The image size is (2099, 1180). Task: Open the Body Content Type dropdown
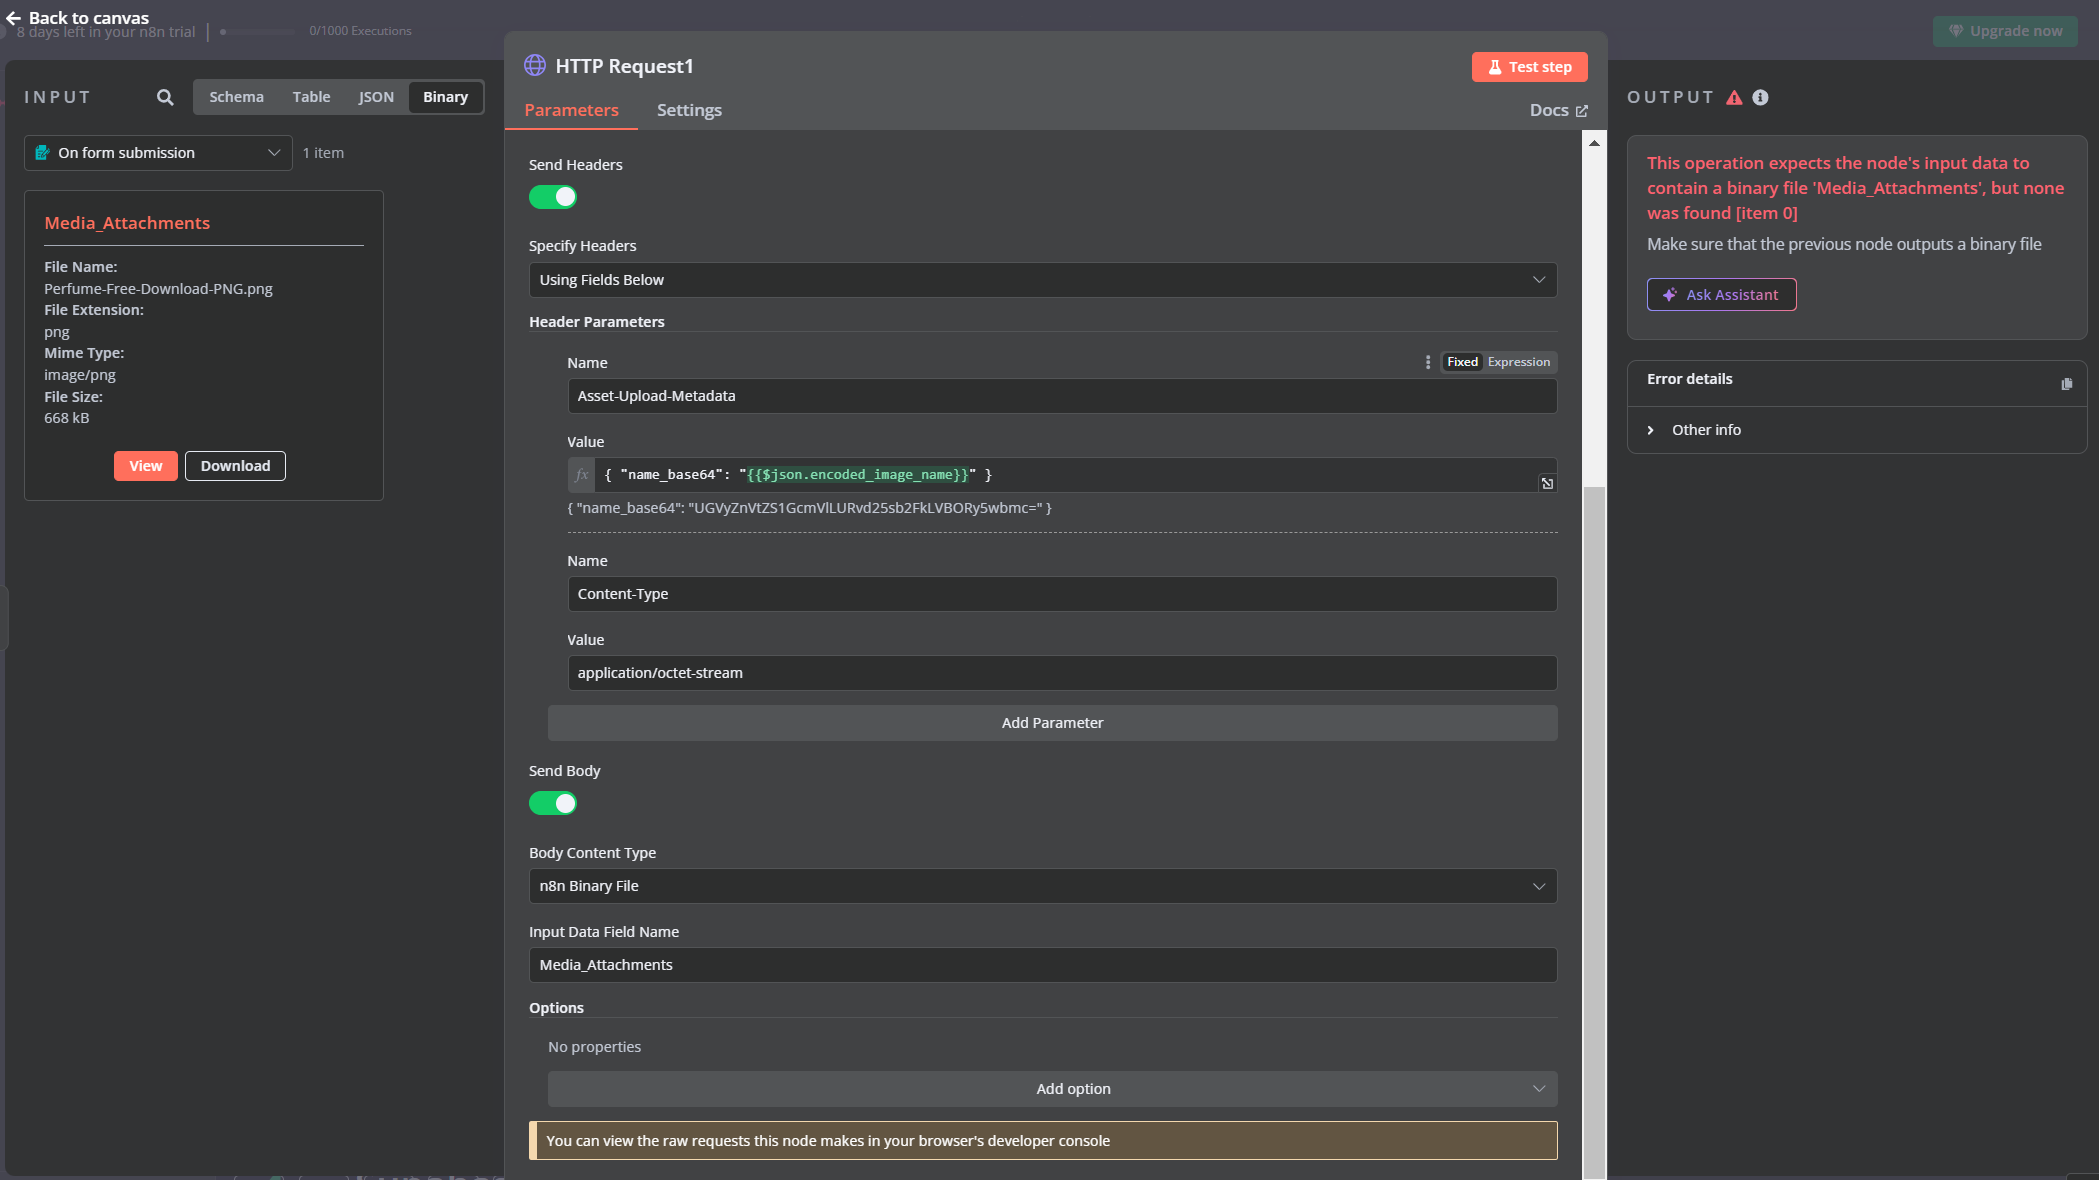point(1042,886)
